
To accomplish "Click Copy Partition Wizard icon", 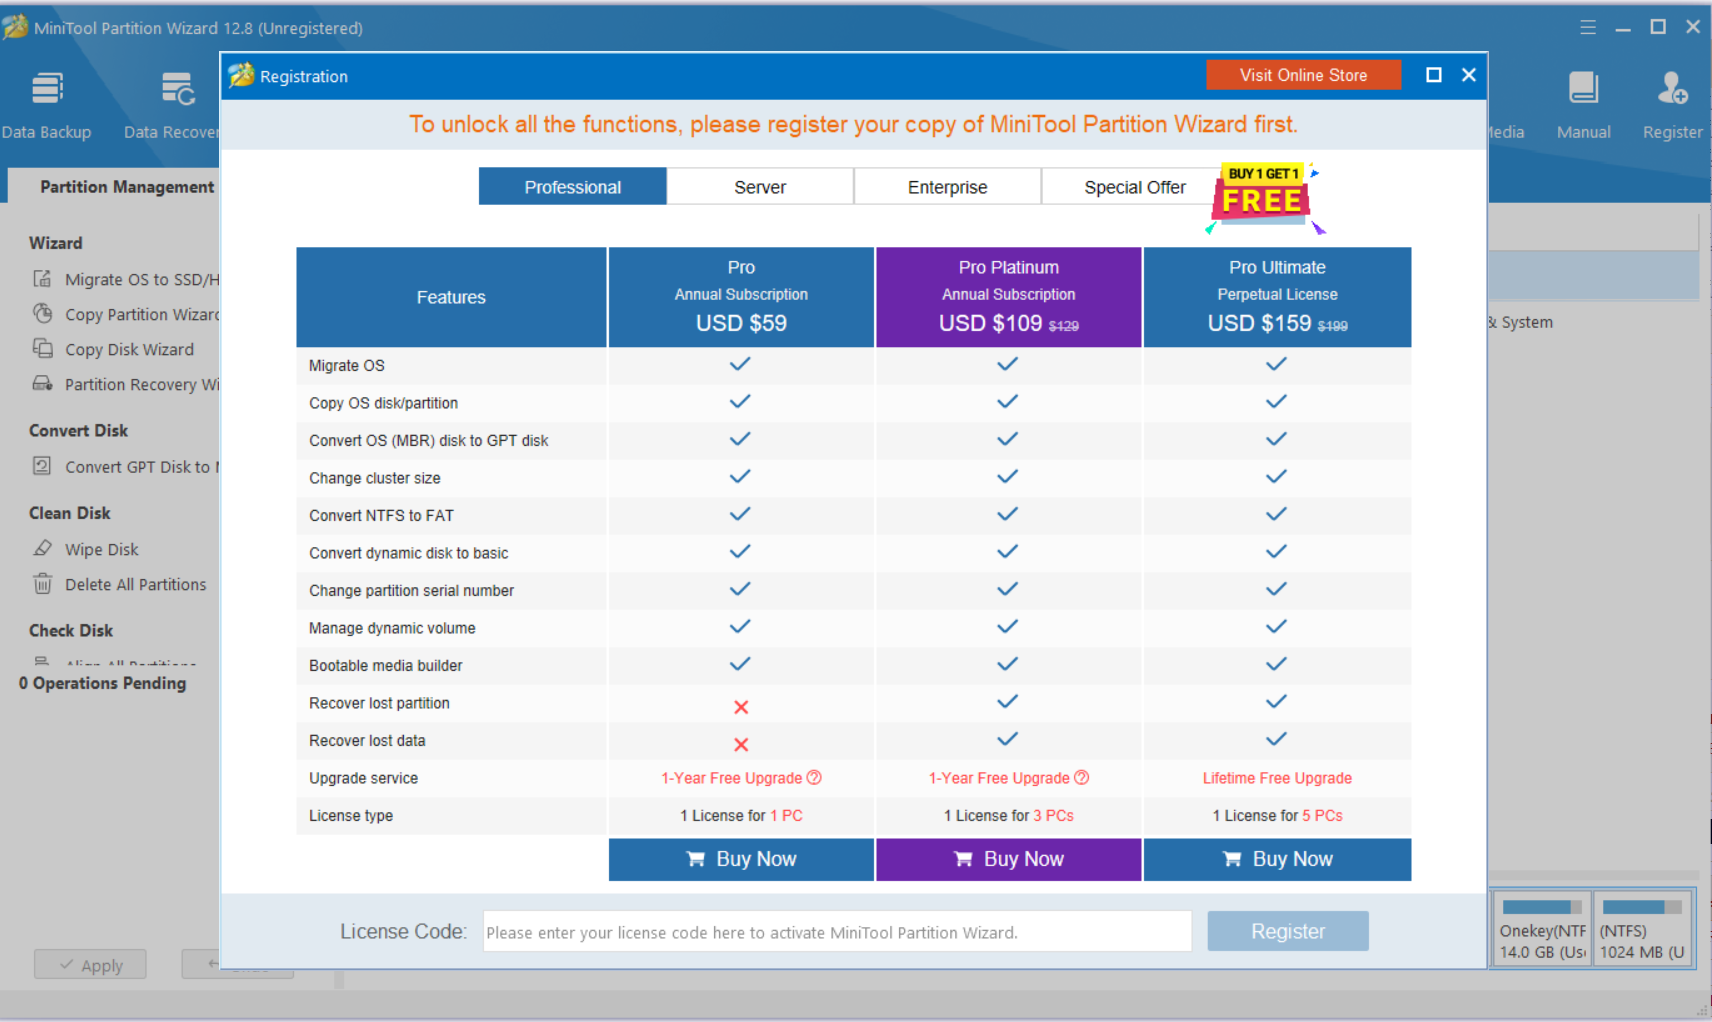I will click(42, 313).
